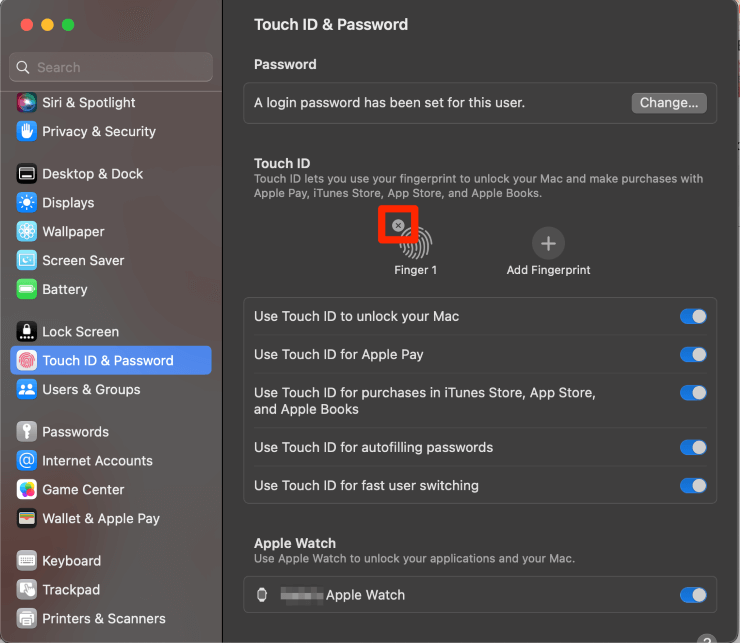This screenshot has height=643, width=740.
Task: Disable Touch ID to unlock your Mac
Action: click(693, 316)
